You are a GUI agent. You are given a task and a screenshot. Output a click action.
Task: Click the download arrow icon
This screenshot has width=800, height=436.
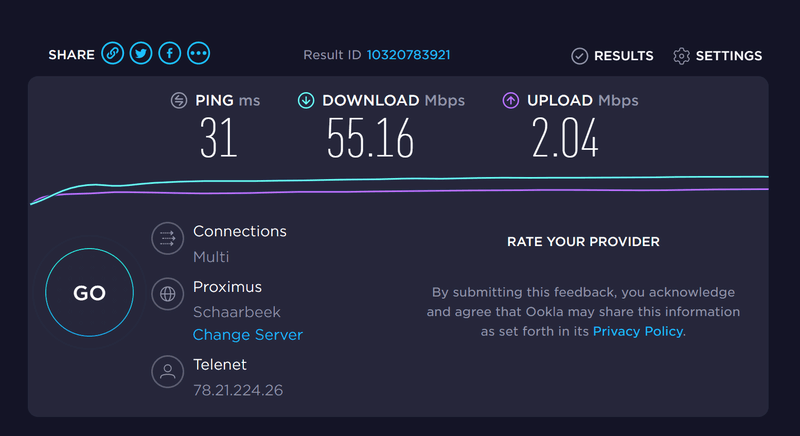(306, 100)
